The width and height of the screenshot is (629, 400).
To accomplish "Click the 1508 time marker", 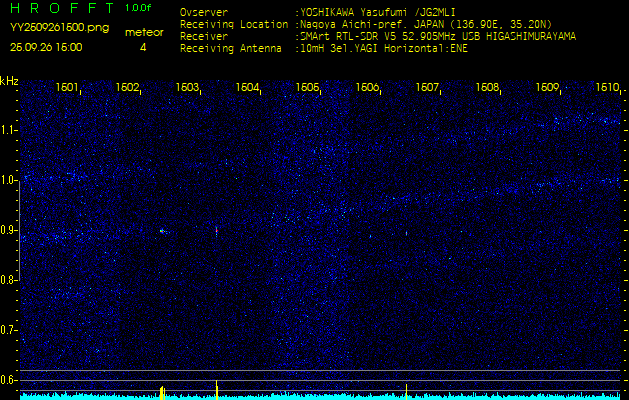I will (487, 87).
